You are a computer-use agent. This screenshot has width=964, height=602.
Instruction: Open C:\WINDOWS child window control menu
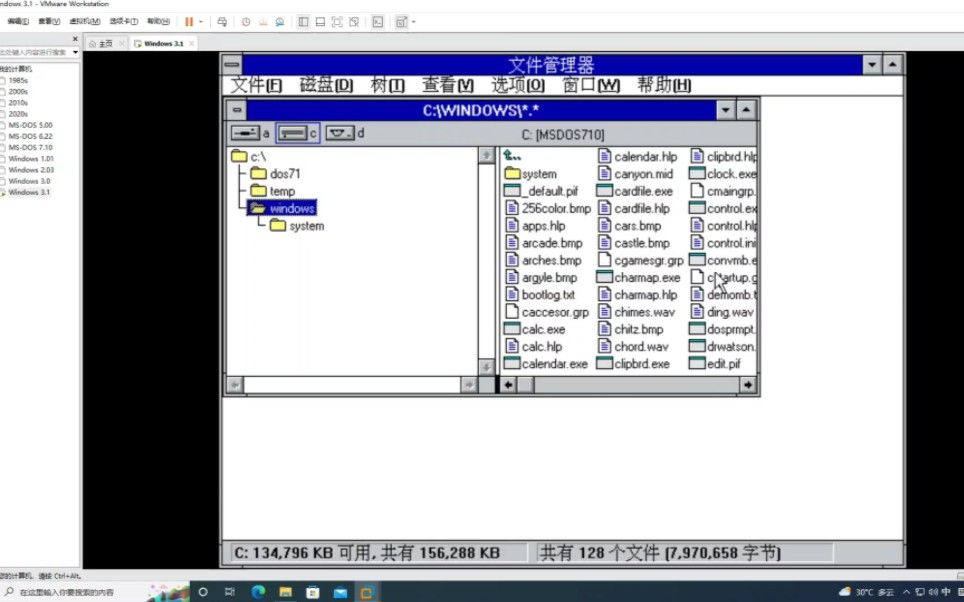(x=237, y=110)
